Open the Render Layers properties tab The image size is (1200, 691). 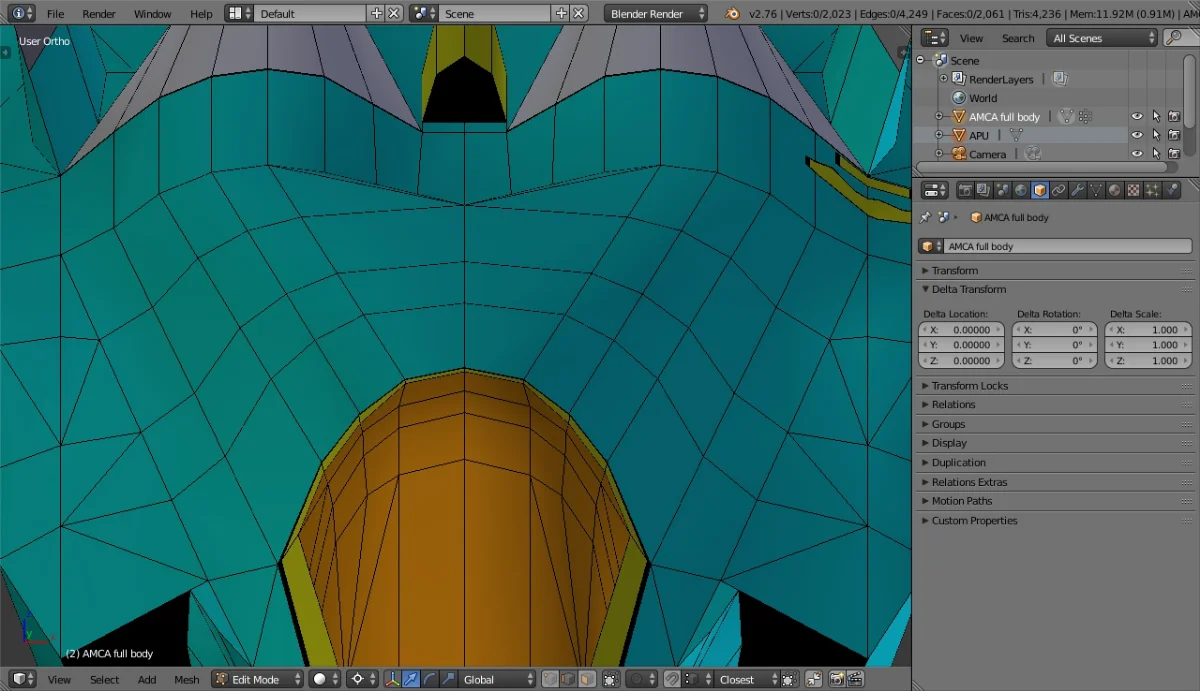[x=984, y=190]
